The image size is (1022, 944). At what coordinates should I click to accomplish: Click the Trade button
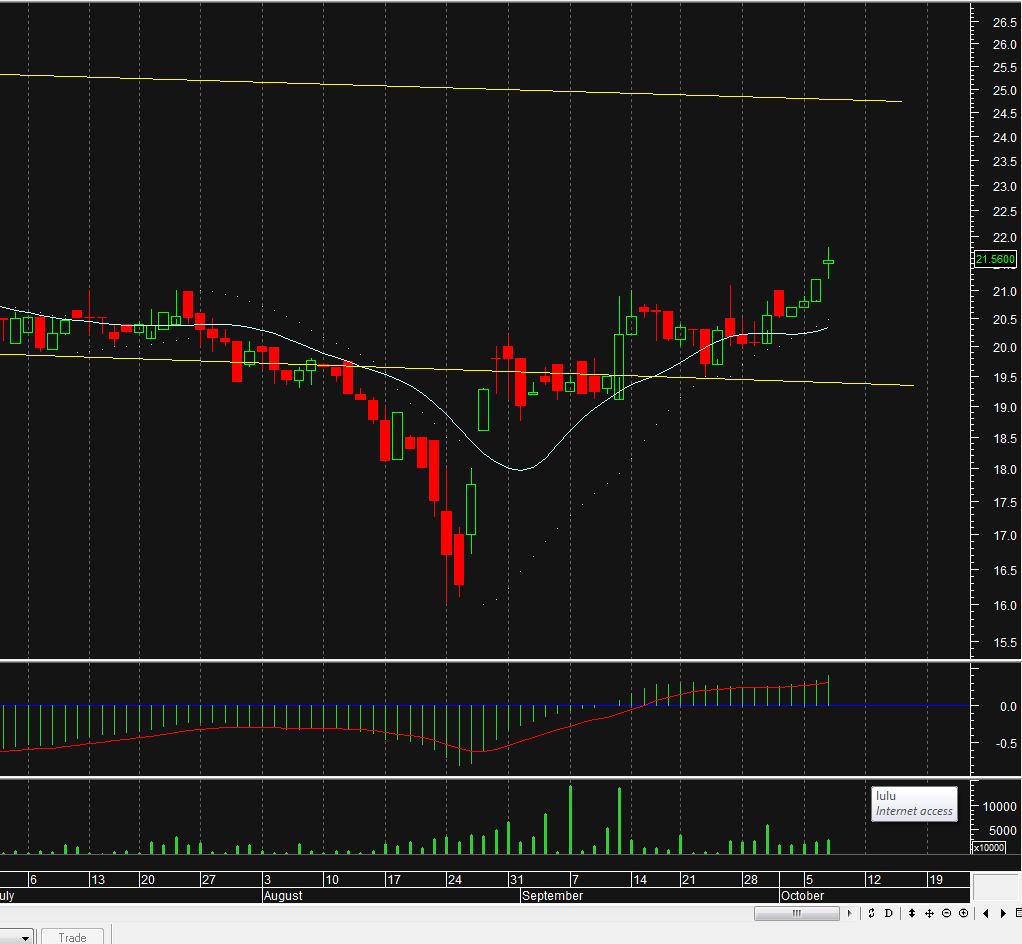[72, 937]
